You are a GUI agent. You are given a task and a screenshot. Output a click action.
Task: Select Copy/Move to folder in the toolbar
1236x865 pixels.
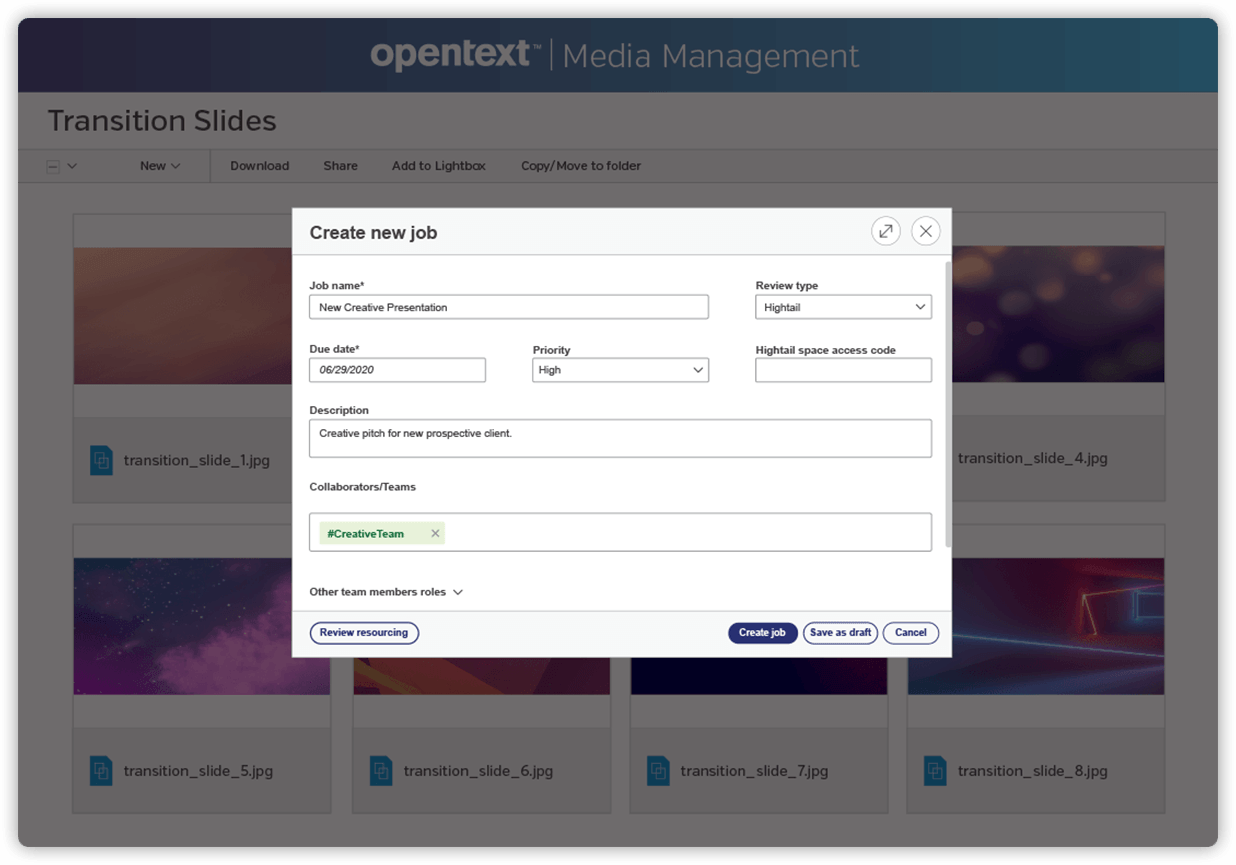[580, 166]
